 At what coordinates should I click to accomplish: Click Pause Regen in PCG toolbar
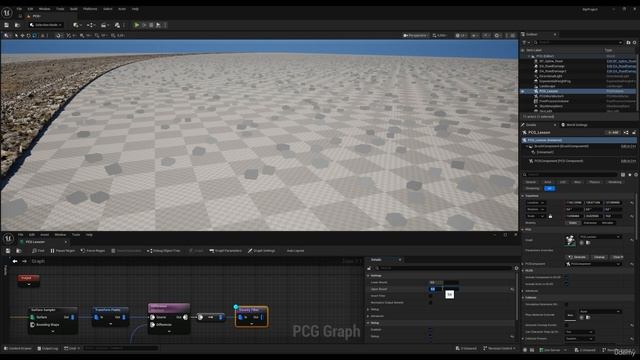point(62,251)
